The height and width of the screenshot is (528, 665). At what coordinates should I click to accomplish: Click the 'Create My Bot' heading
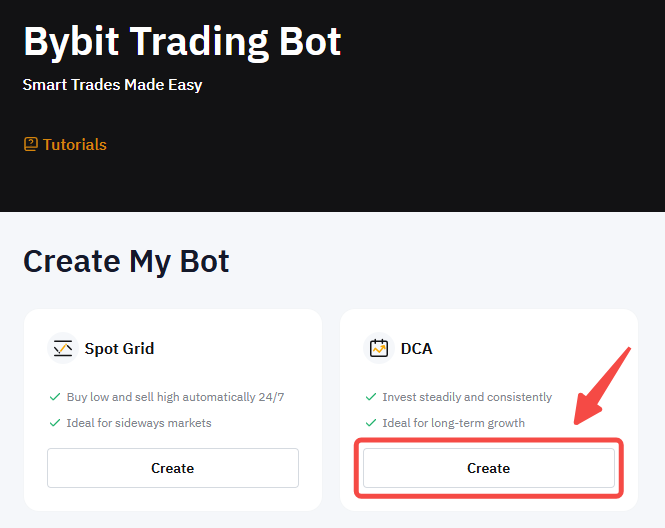pyautogui.click(x=126, y=261)
